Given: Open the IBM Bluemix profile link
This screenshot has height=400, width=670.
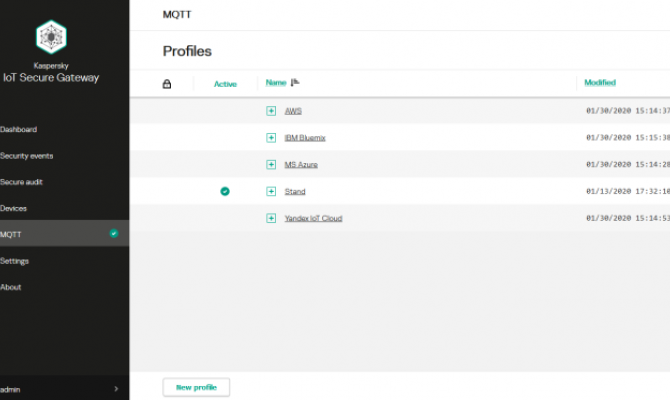Looking at the screenshot, I should (305, 138).
